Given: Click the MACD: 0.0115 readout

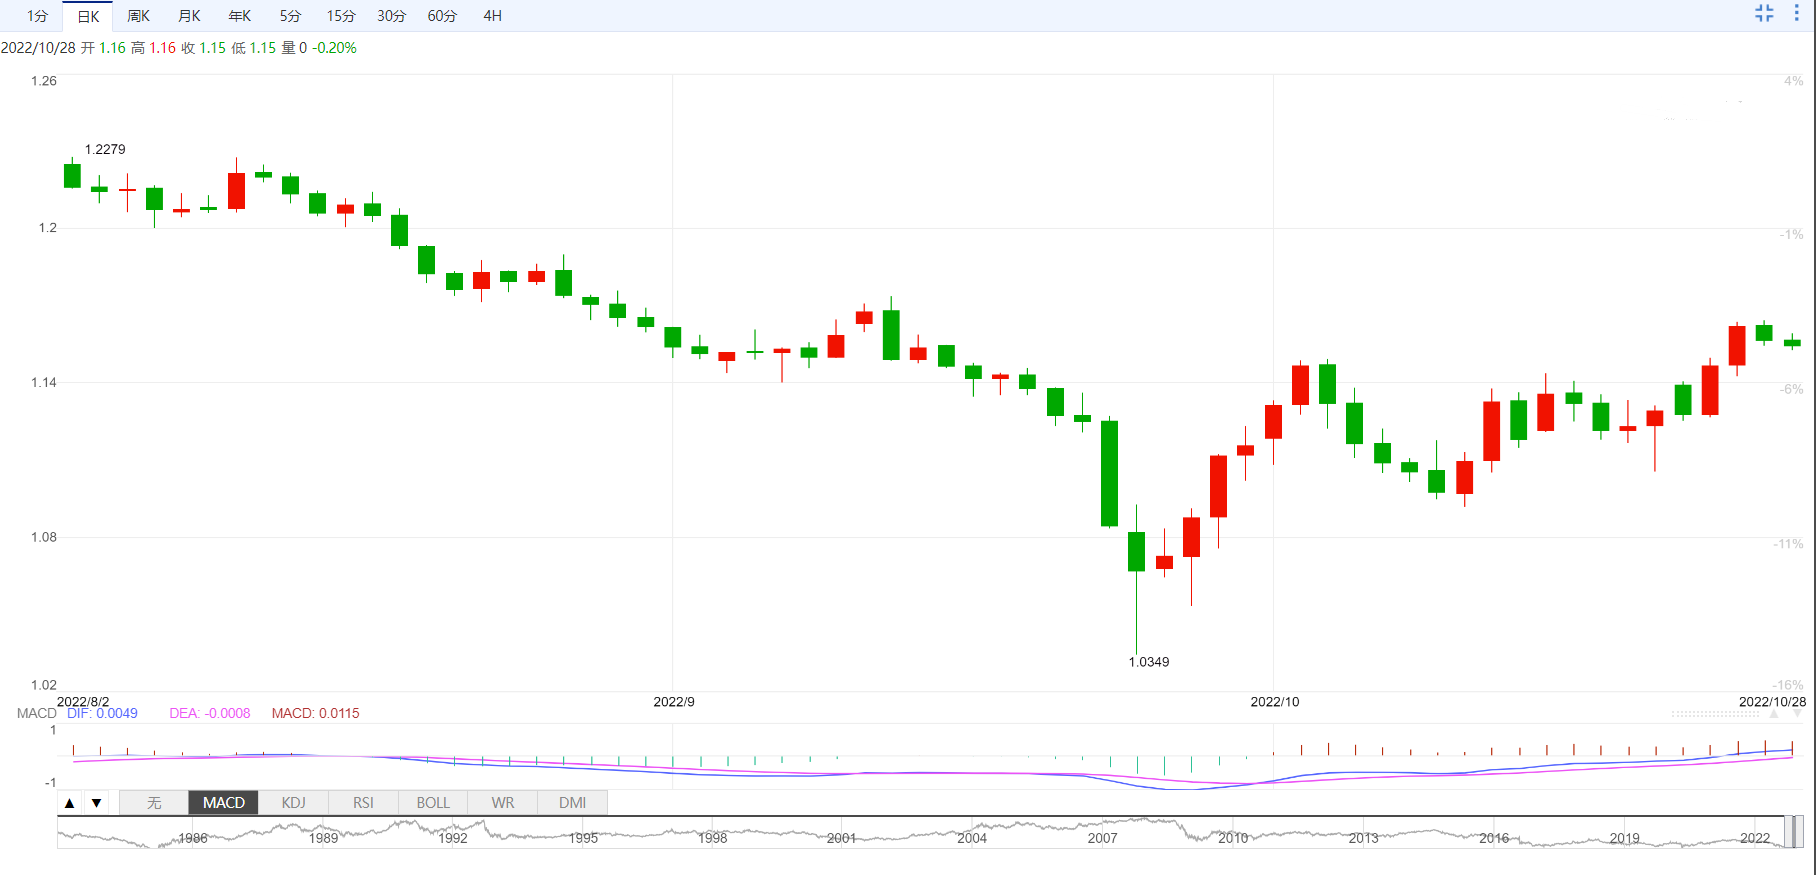Looking at the screenshot, I should (315, 713).
